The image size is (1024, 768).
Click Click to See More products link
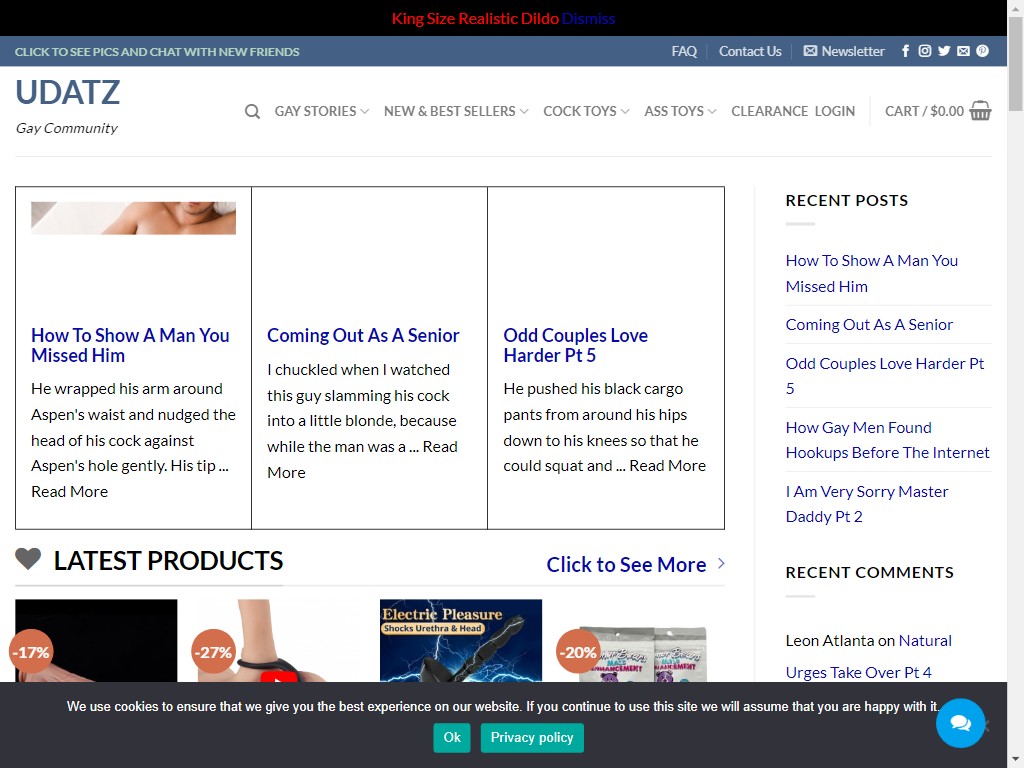click(x=626, y=564)
